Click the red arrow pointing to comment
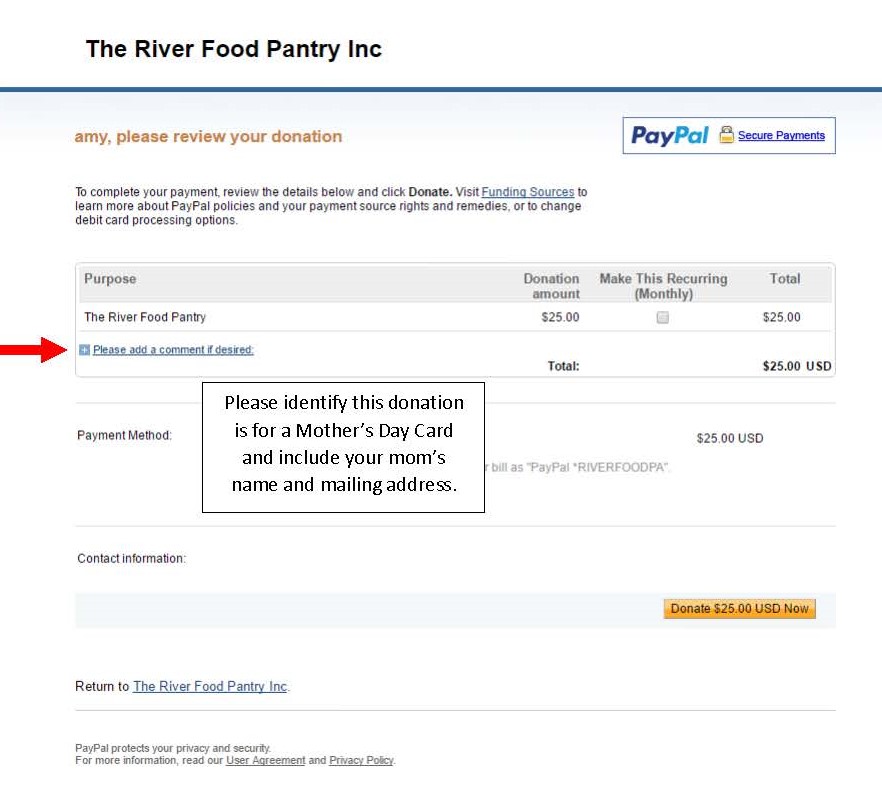This screenshot has height=802, width=882. click(34, 350)
